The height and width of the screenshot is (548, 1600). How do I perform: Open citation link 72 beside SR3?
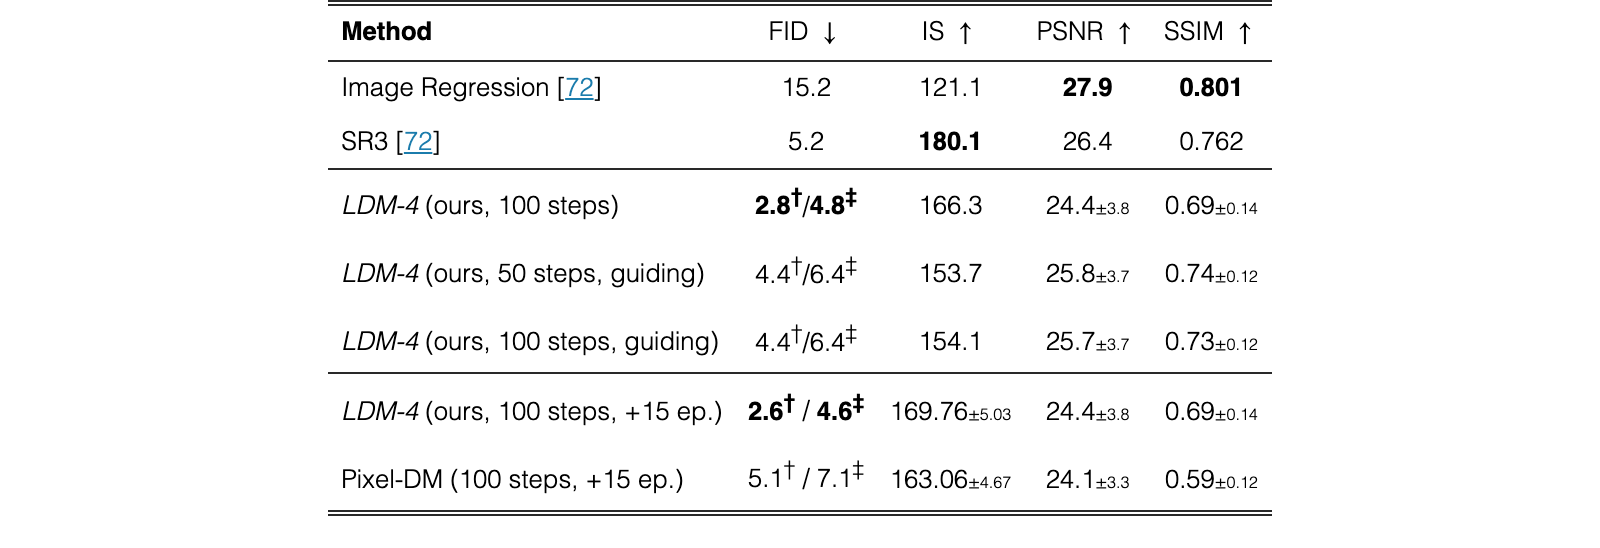[x=418, y=142]
